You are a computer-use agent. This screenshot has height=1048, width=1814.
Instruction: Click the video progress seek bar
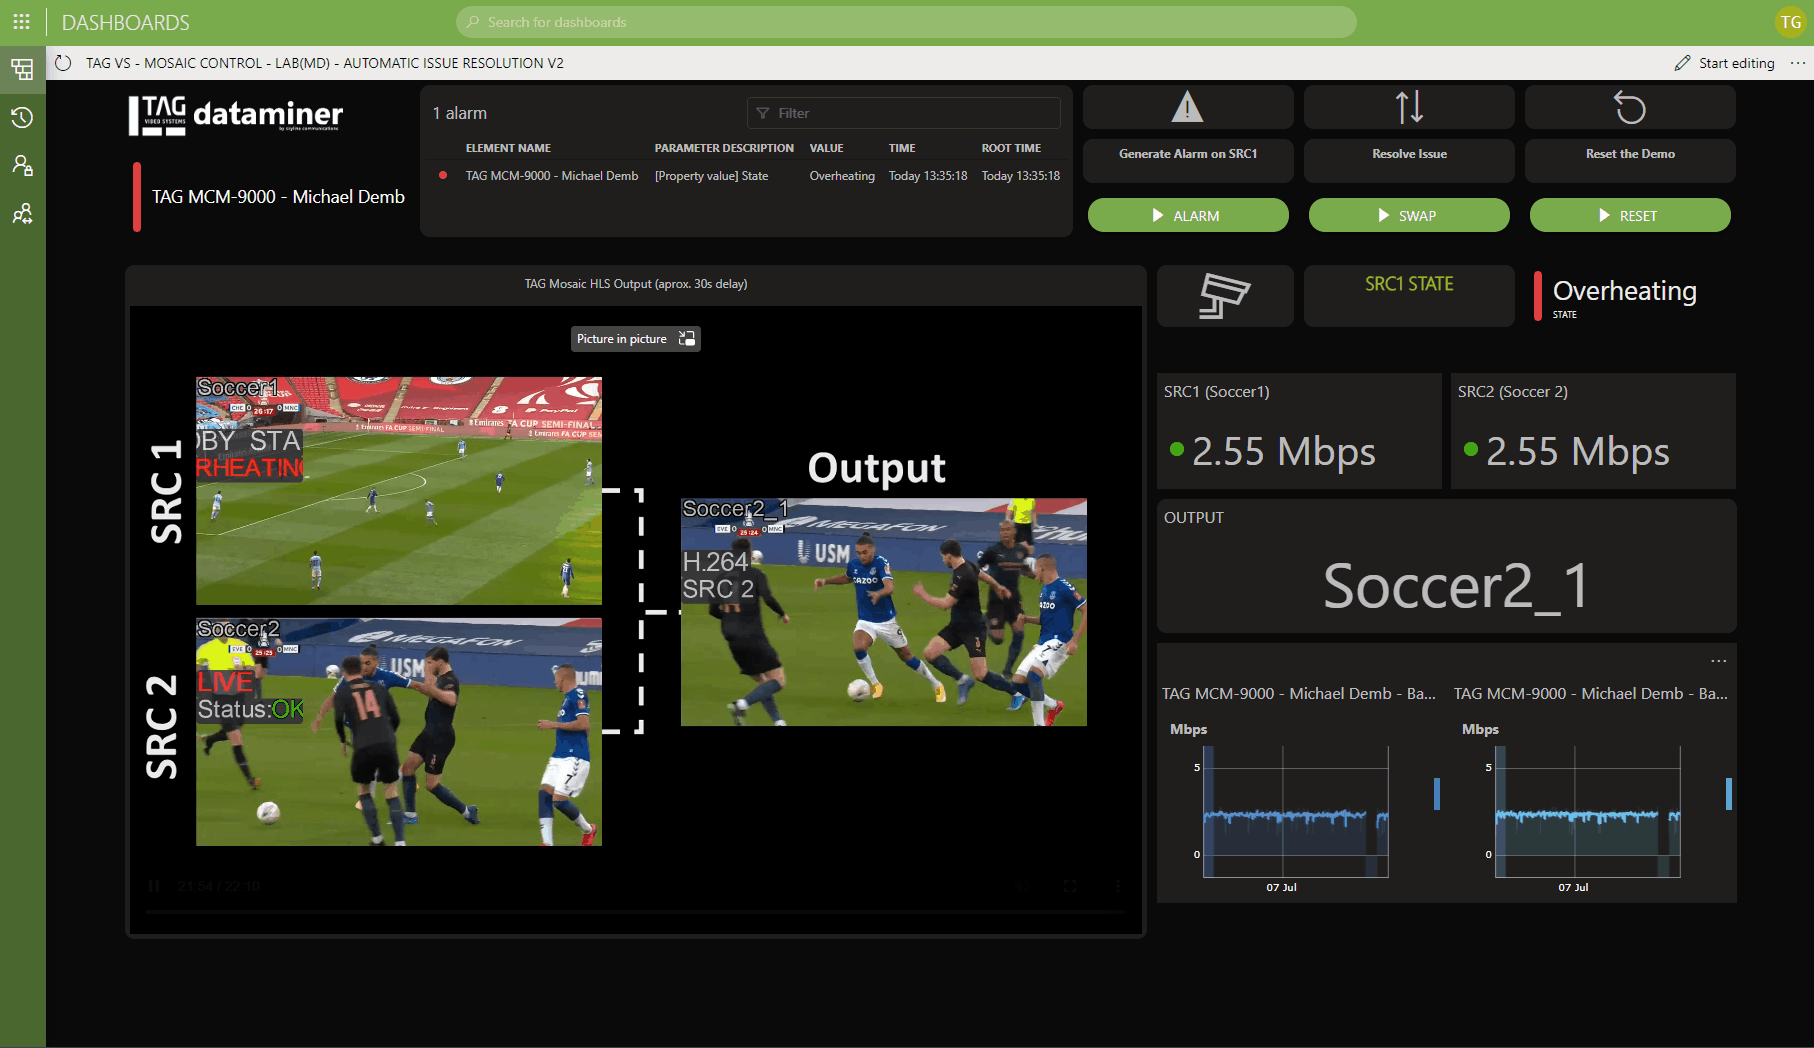click(x=636, y=912)
